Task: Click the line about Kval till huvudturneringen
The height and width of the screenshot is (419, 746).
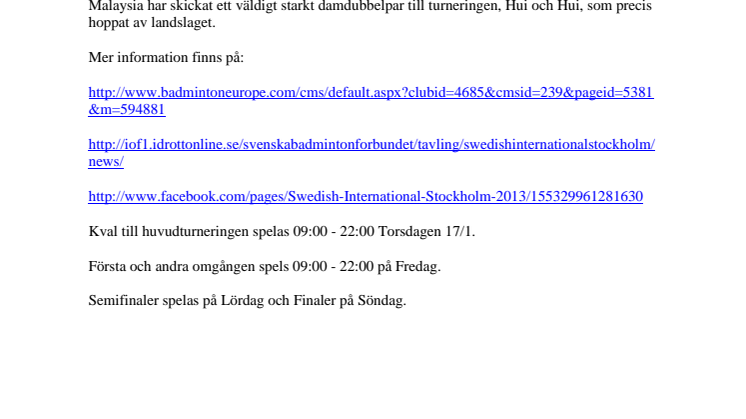Action: pos(282,232)
